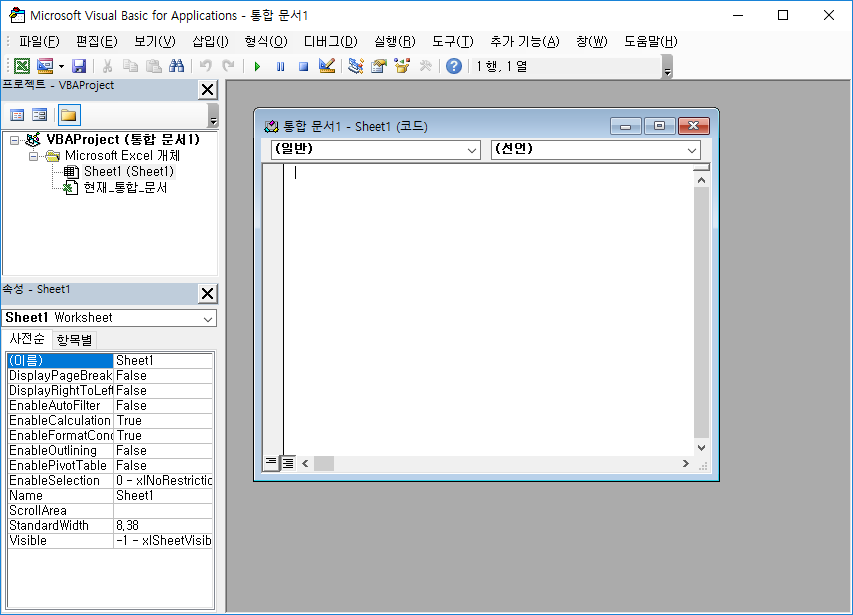Collapse Microsoft Excel 개체 folder node
The image size is (853, 615).
pos(34,157)
